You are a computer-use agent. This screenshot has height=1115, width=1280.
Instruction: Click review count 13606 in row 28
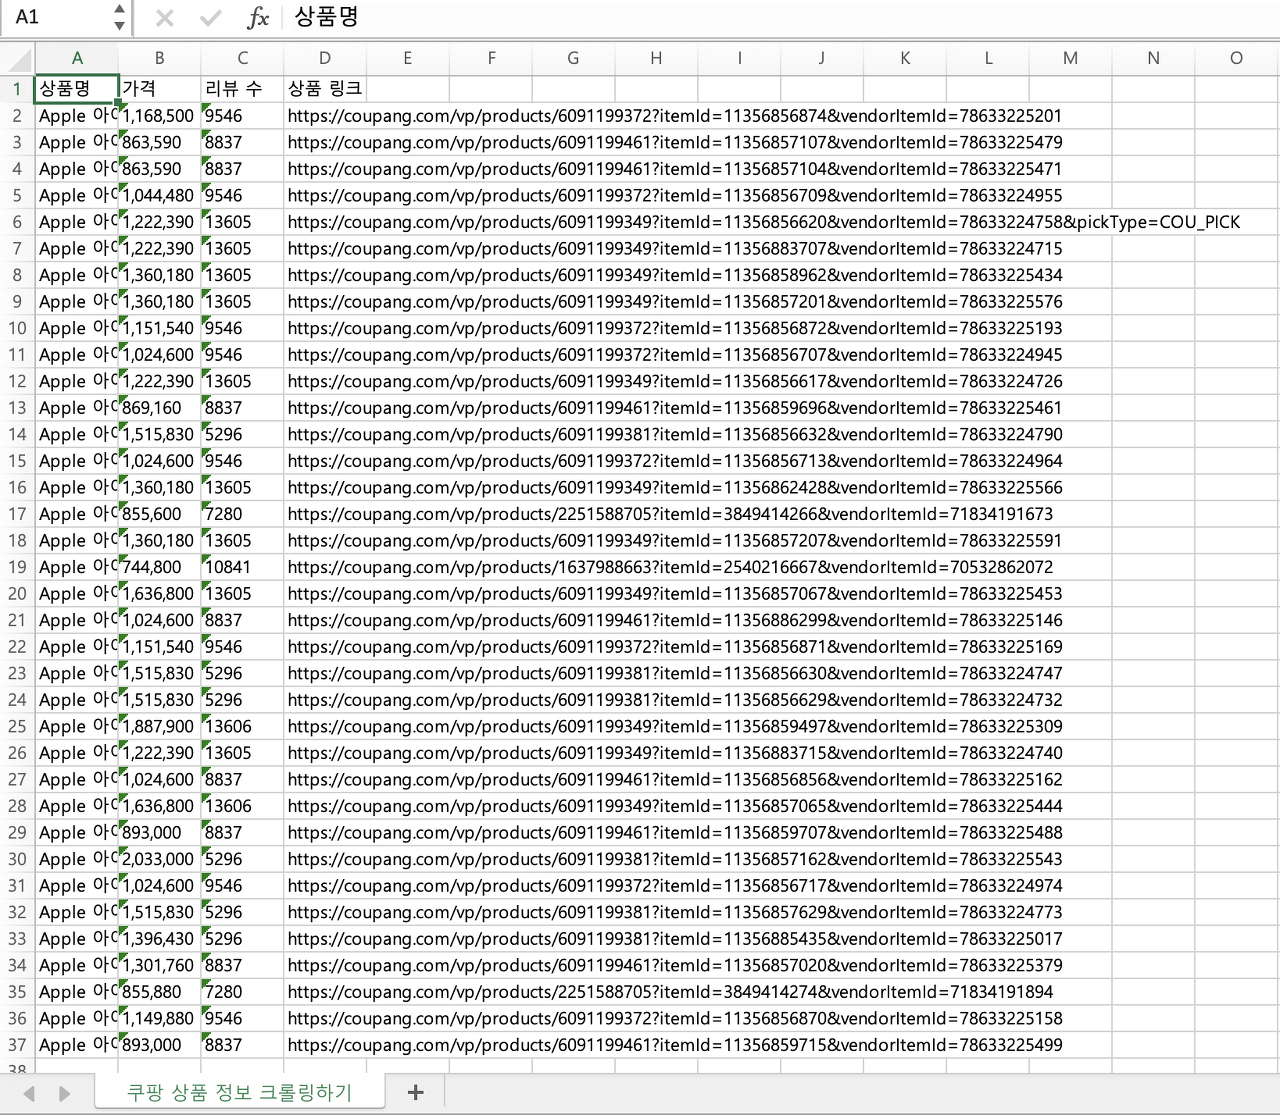(242, 806)
